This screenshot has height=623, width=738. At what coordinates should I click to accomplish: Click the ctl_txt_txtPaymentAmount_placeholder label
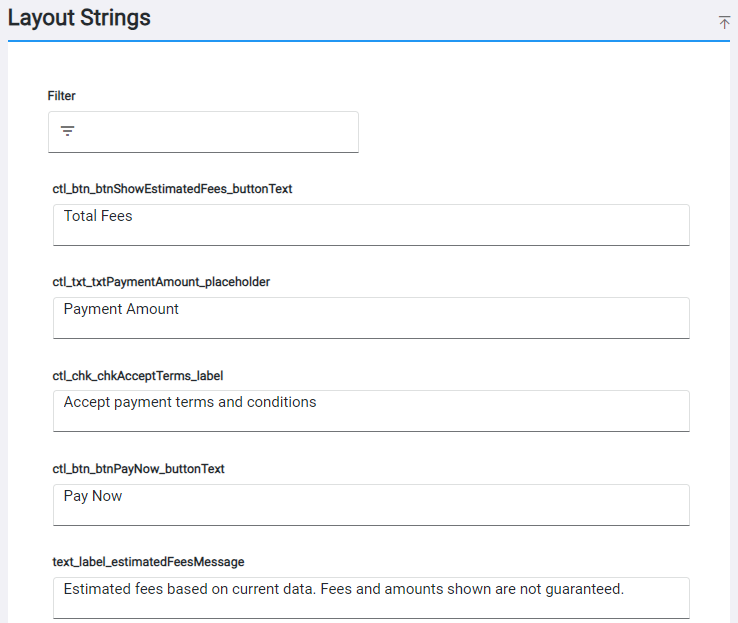point(161,282)
